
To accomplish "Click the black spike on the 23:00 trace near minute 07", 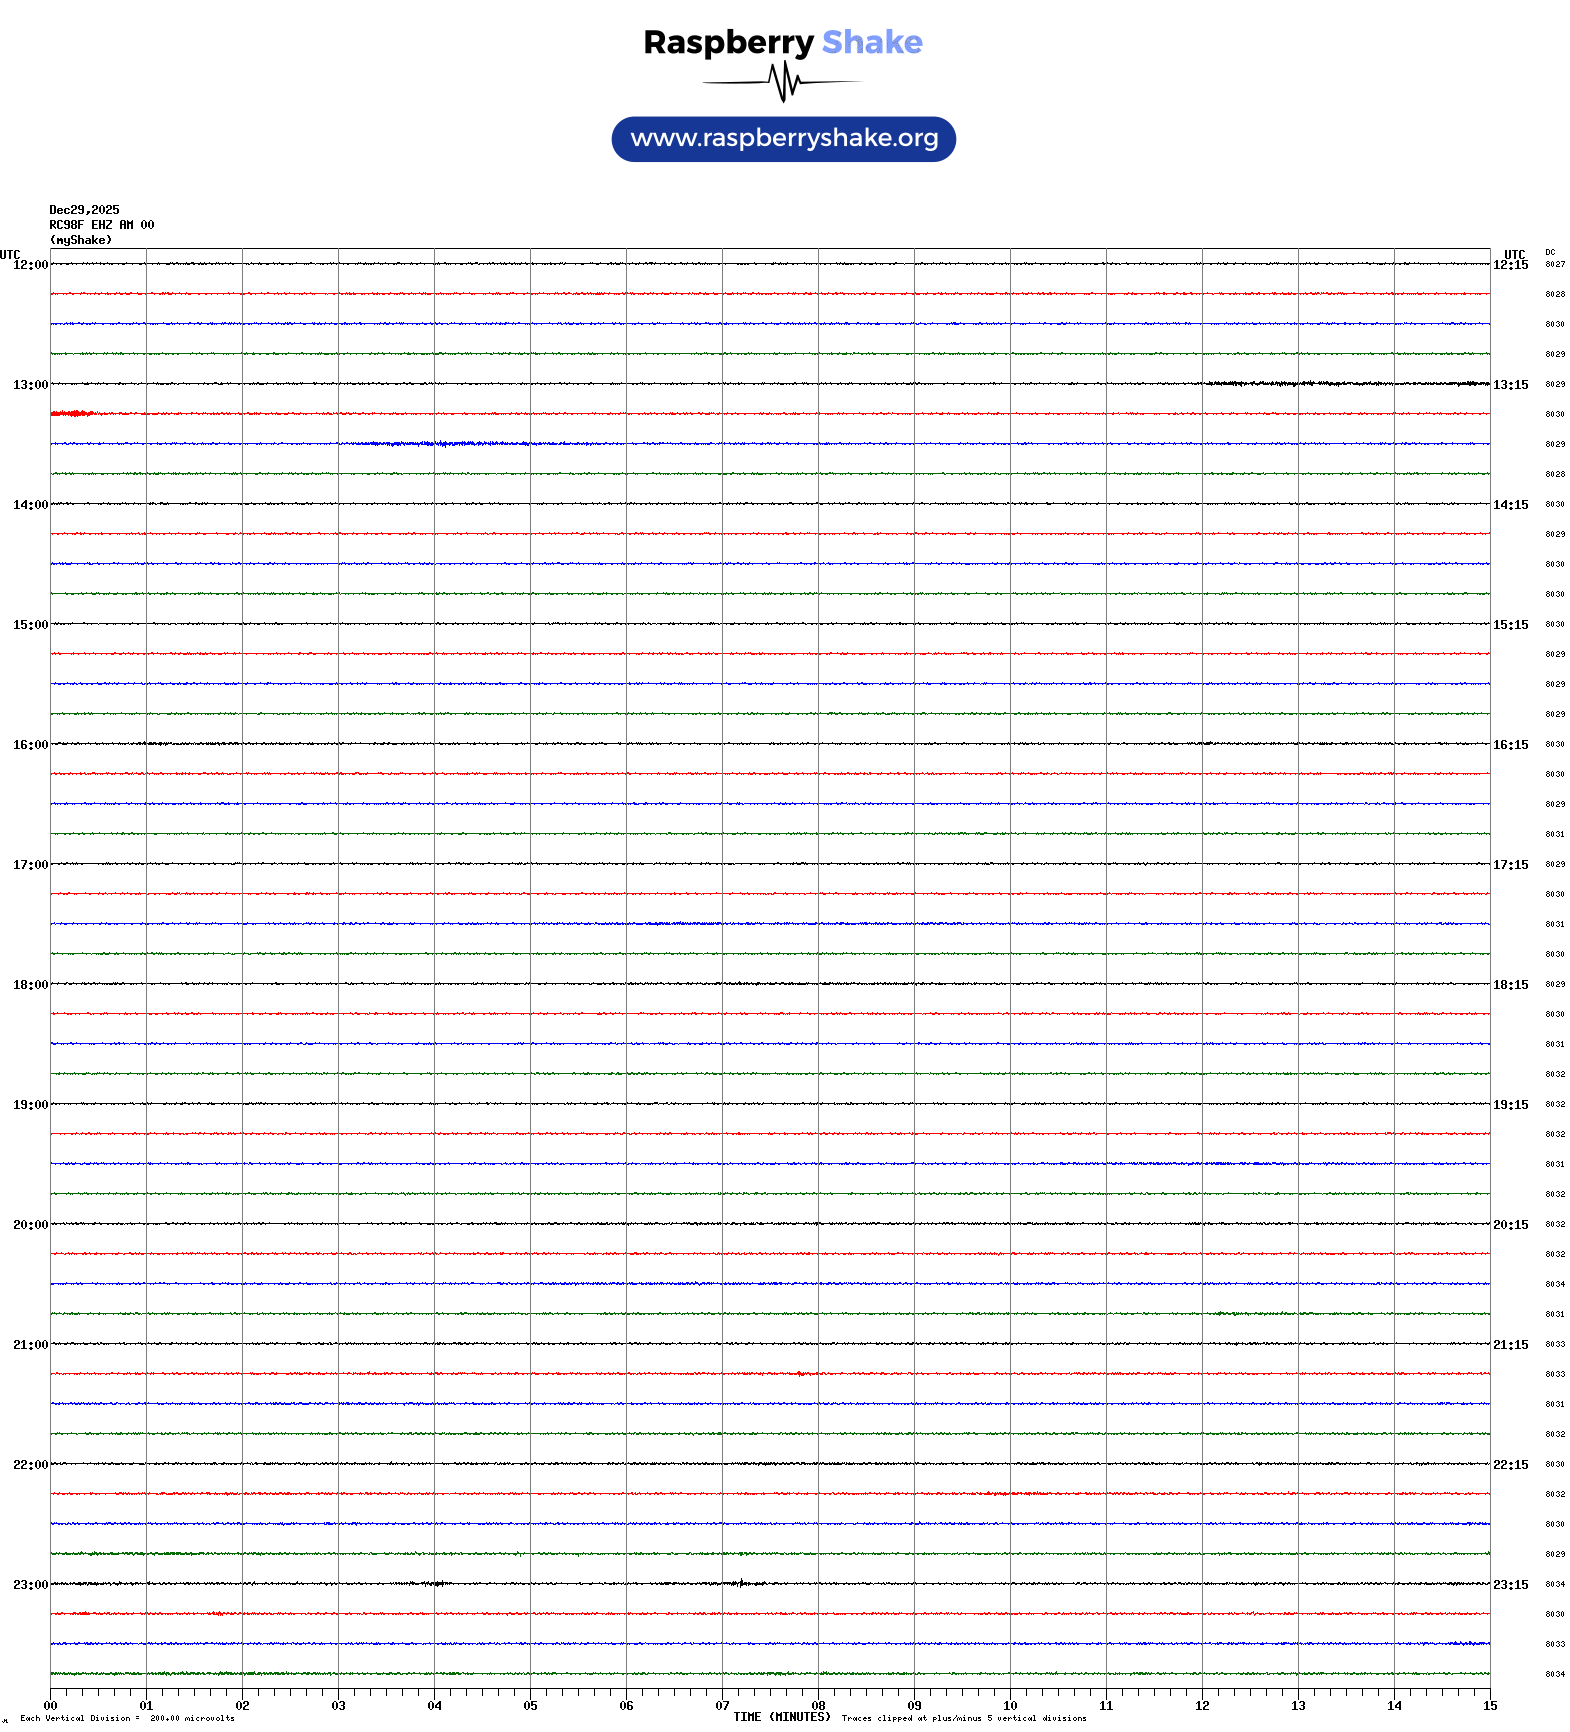I will 740,1583.
